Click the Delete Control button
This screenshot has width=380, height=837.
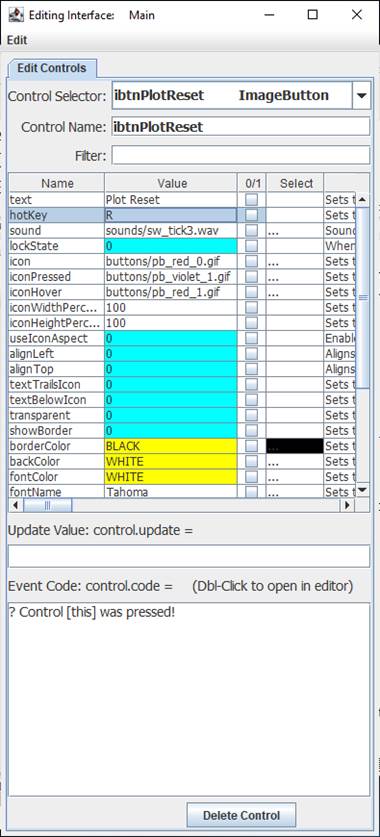241,816
